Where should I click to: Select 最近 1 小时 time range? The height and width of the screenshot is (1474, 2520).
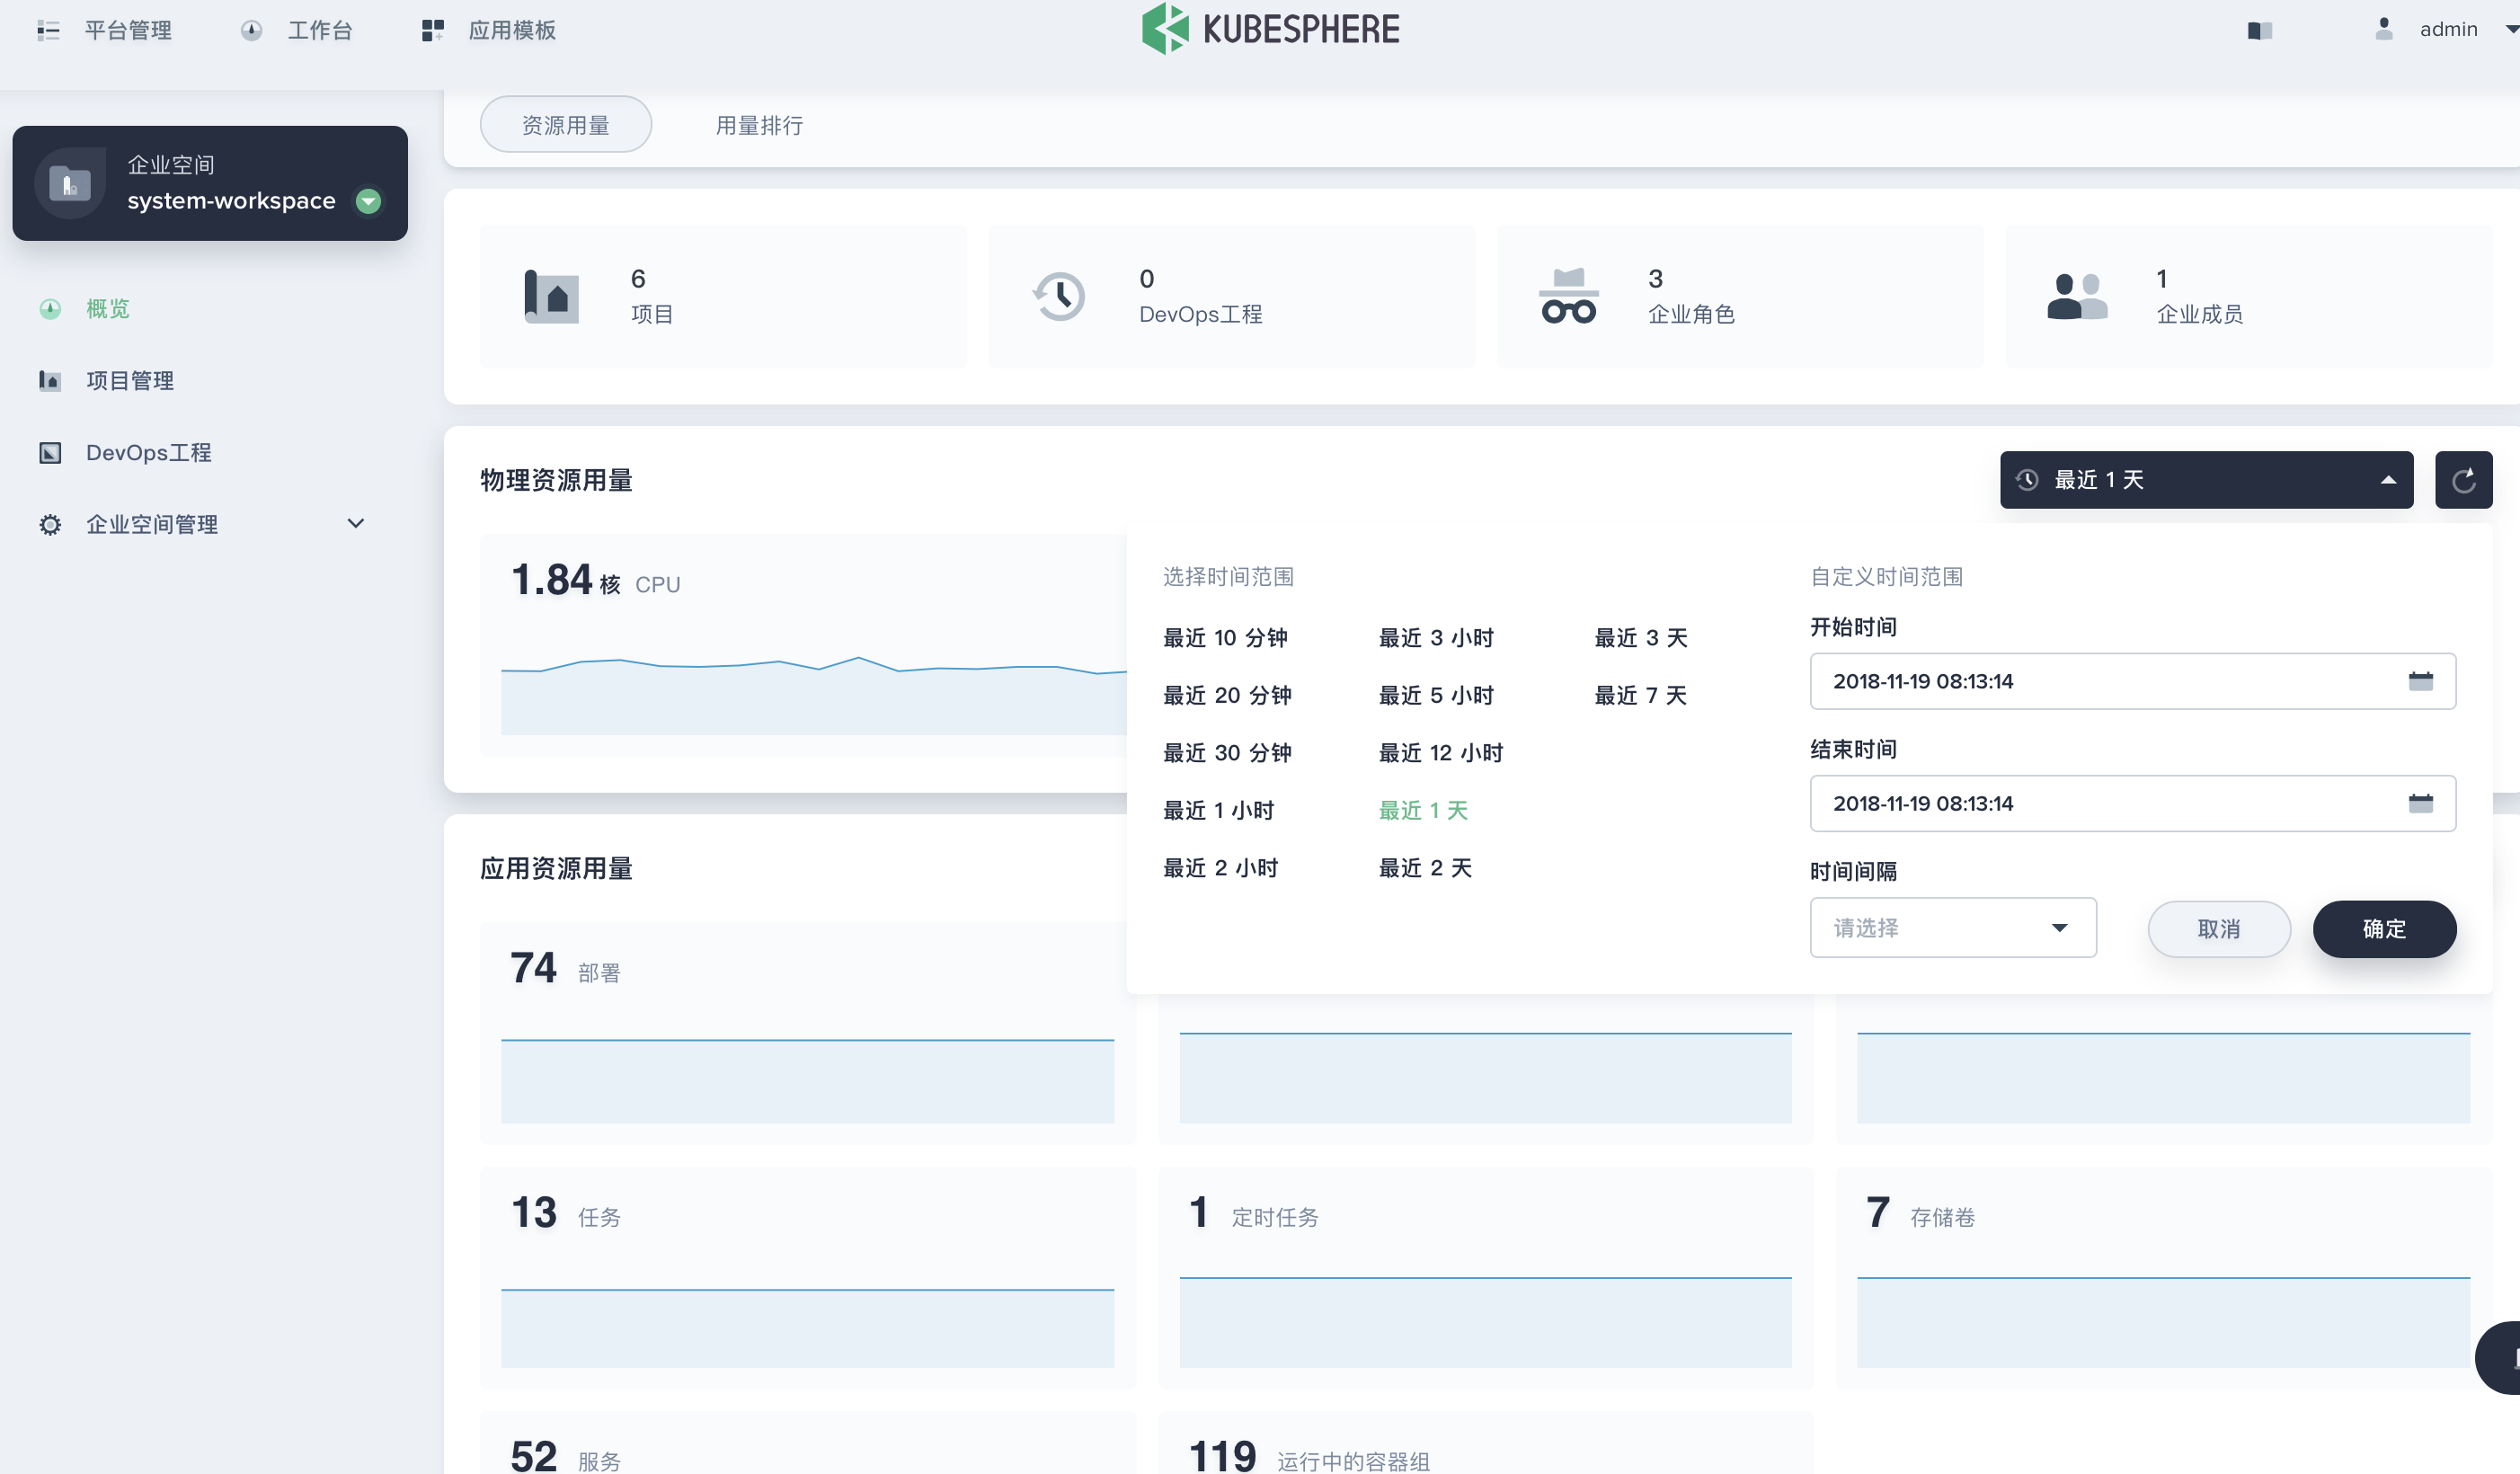point(1219,811)
